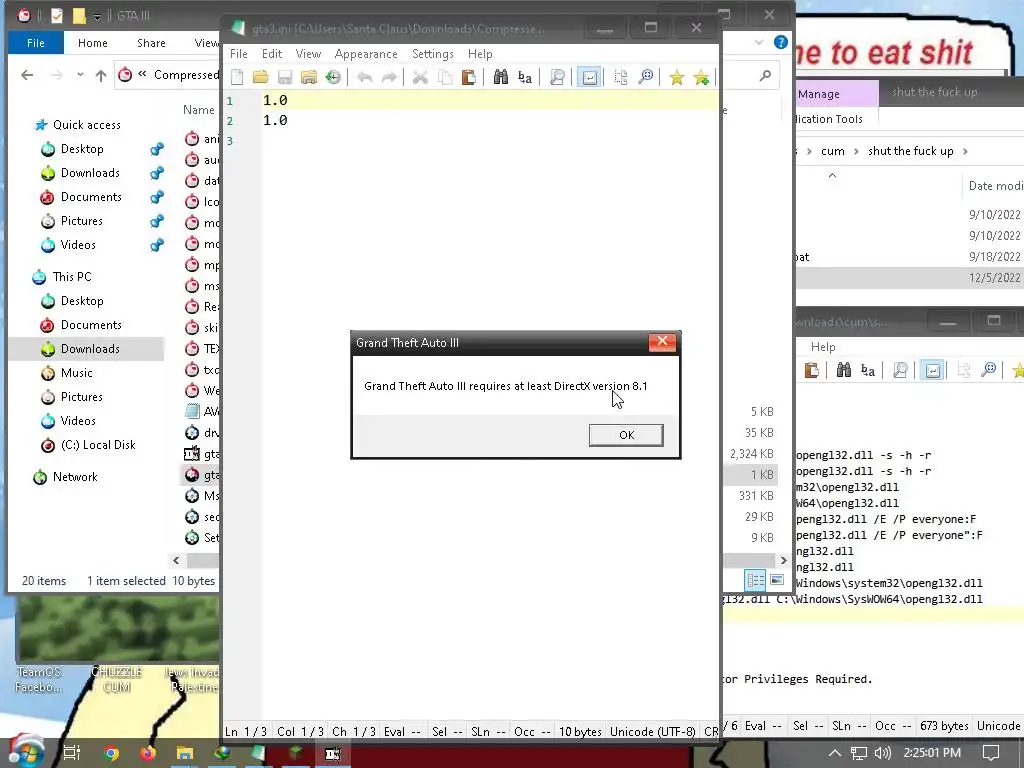Open the Help menu in the gta3.ini editor
The width and height of the screenshot is (1024, 768).
[480, 54]
